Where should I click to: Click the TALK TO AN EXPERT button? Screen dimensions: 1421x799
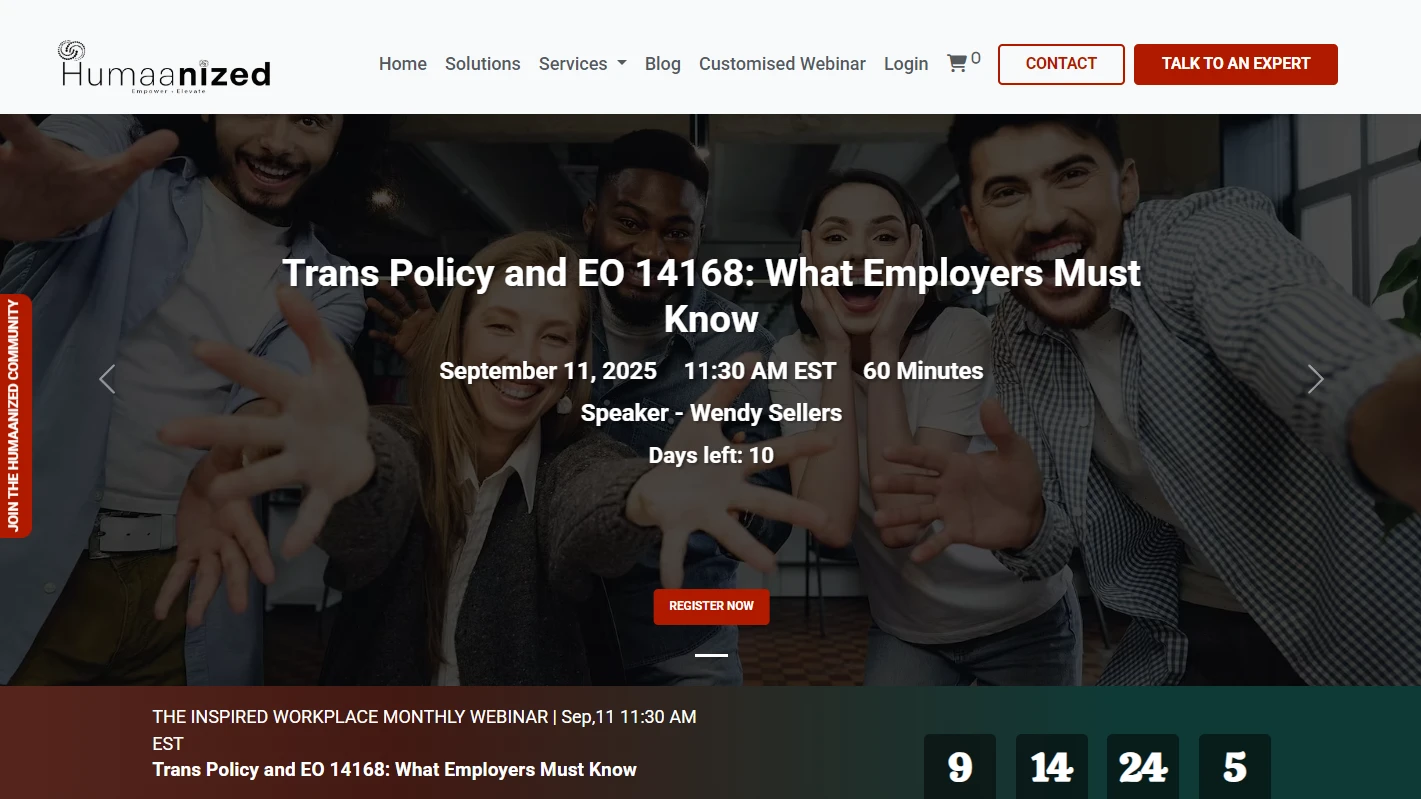1235,64
